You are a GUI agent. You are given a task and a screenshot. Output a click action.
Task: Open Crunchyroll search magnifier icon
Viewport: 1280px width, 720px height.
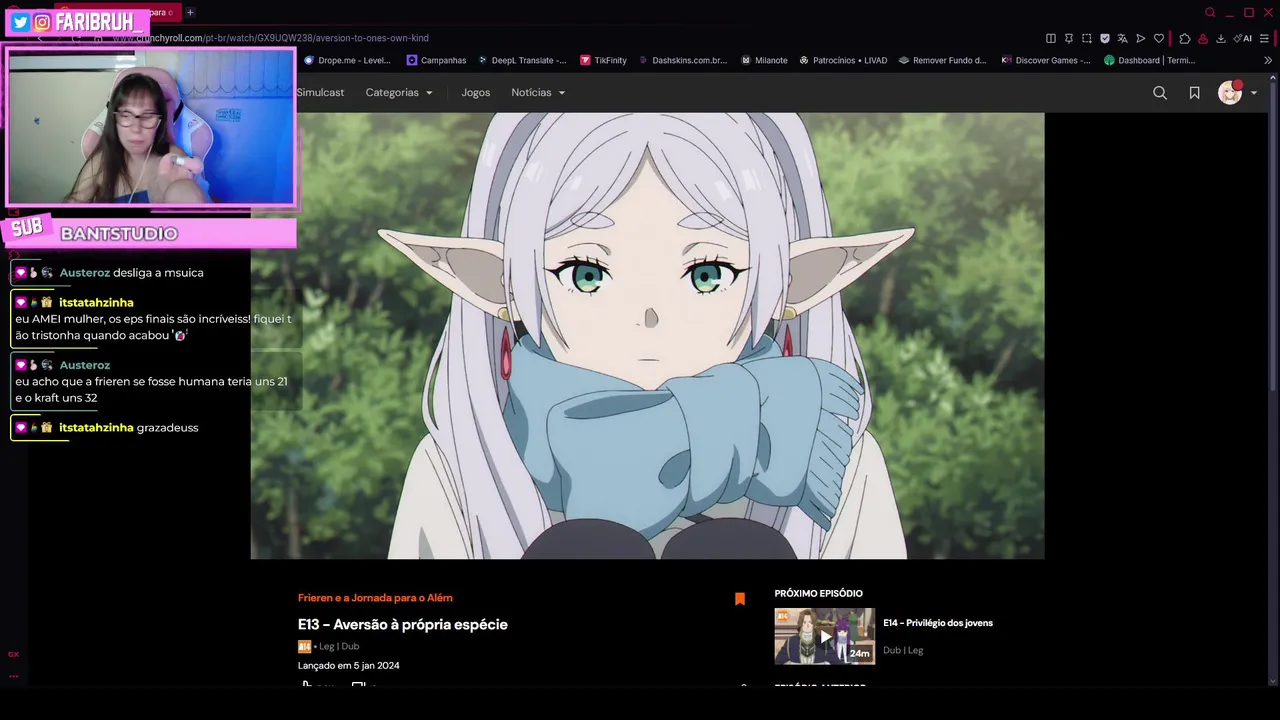[1160, 93]
